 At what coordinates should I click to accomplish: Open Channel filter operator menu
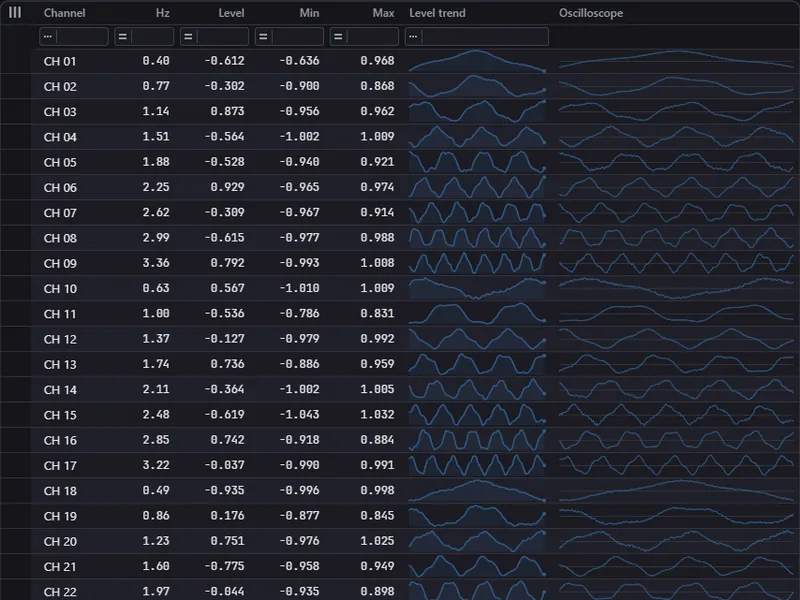48,37
